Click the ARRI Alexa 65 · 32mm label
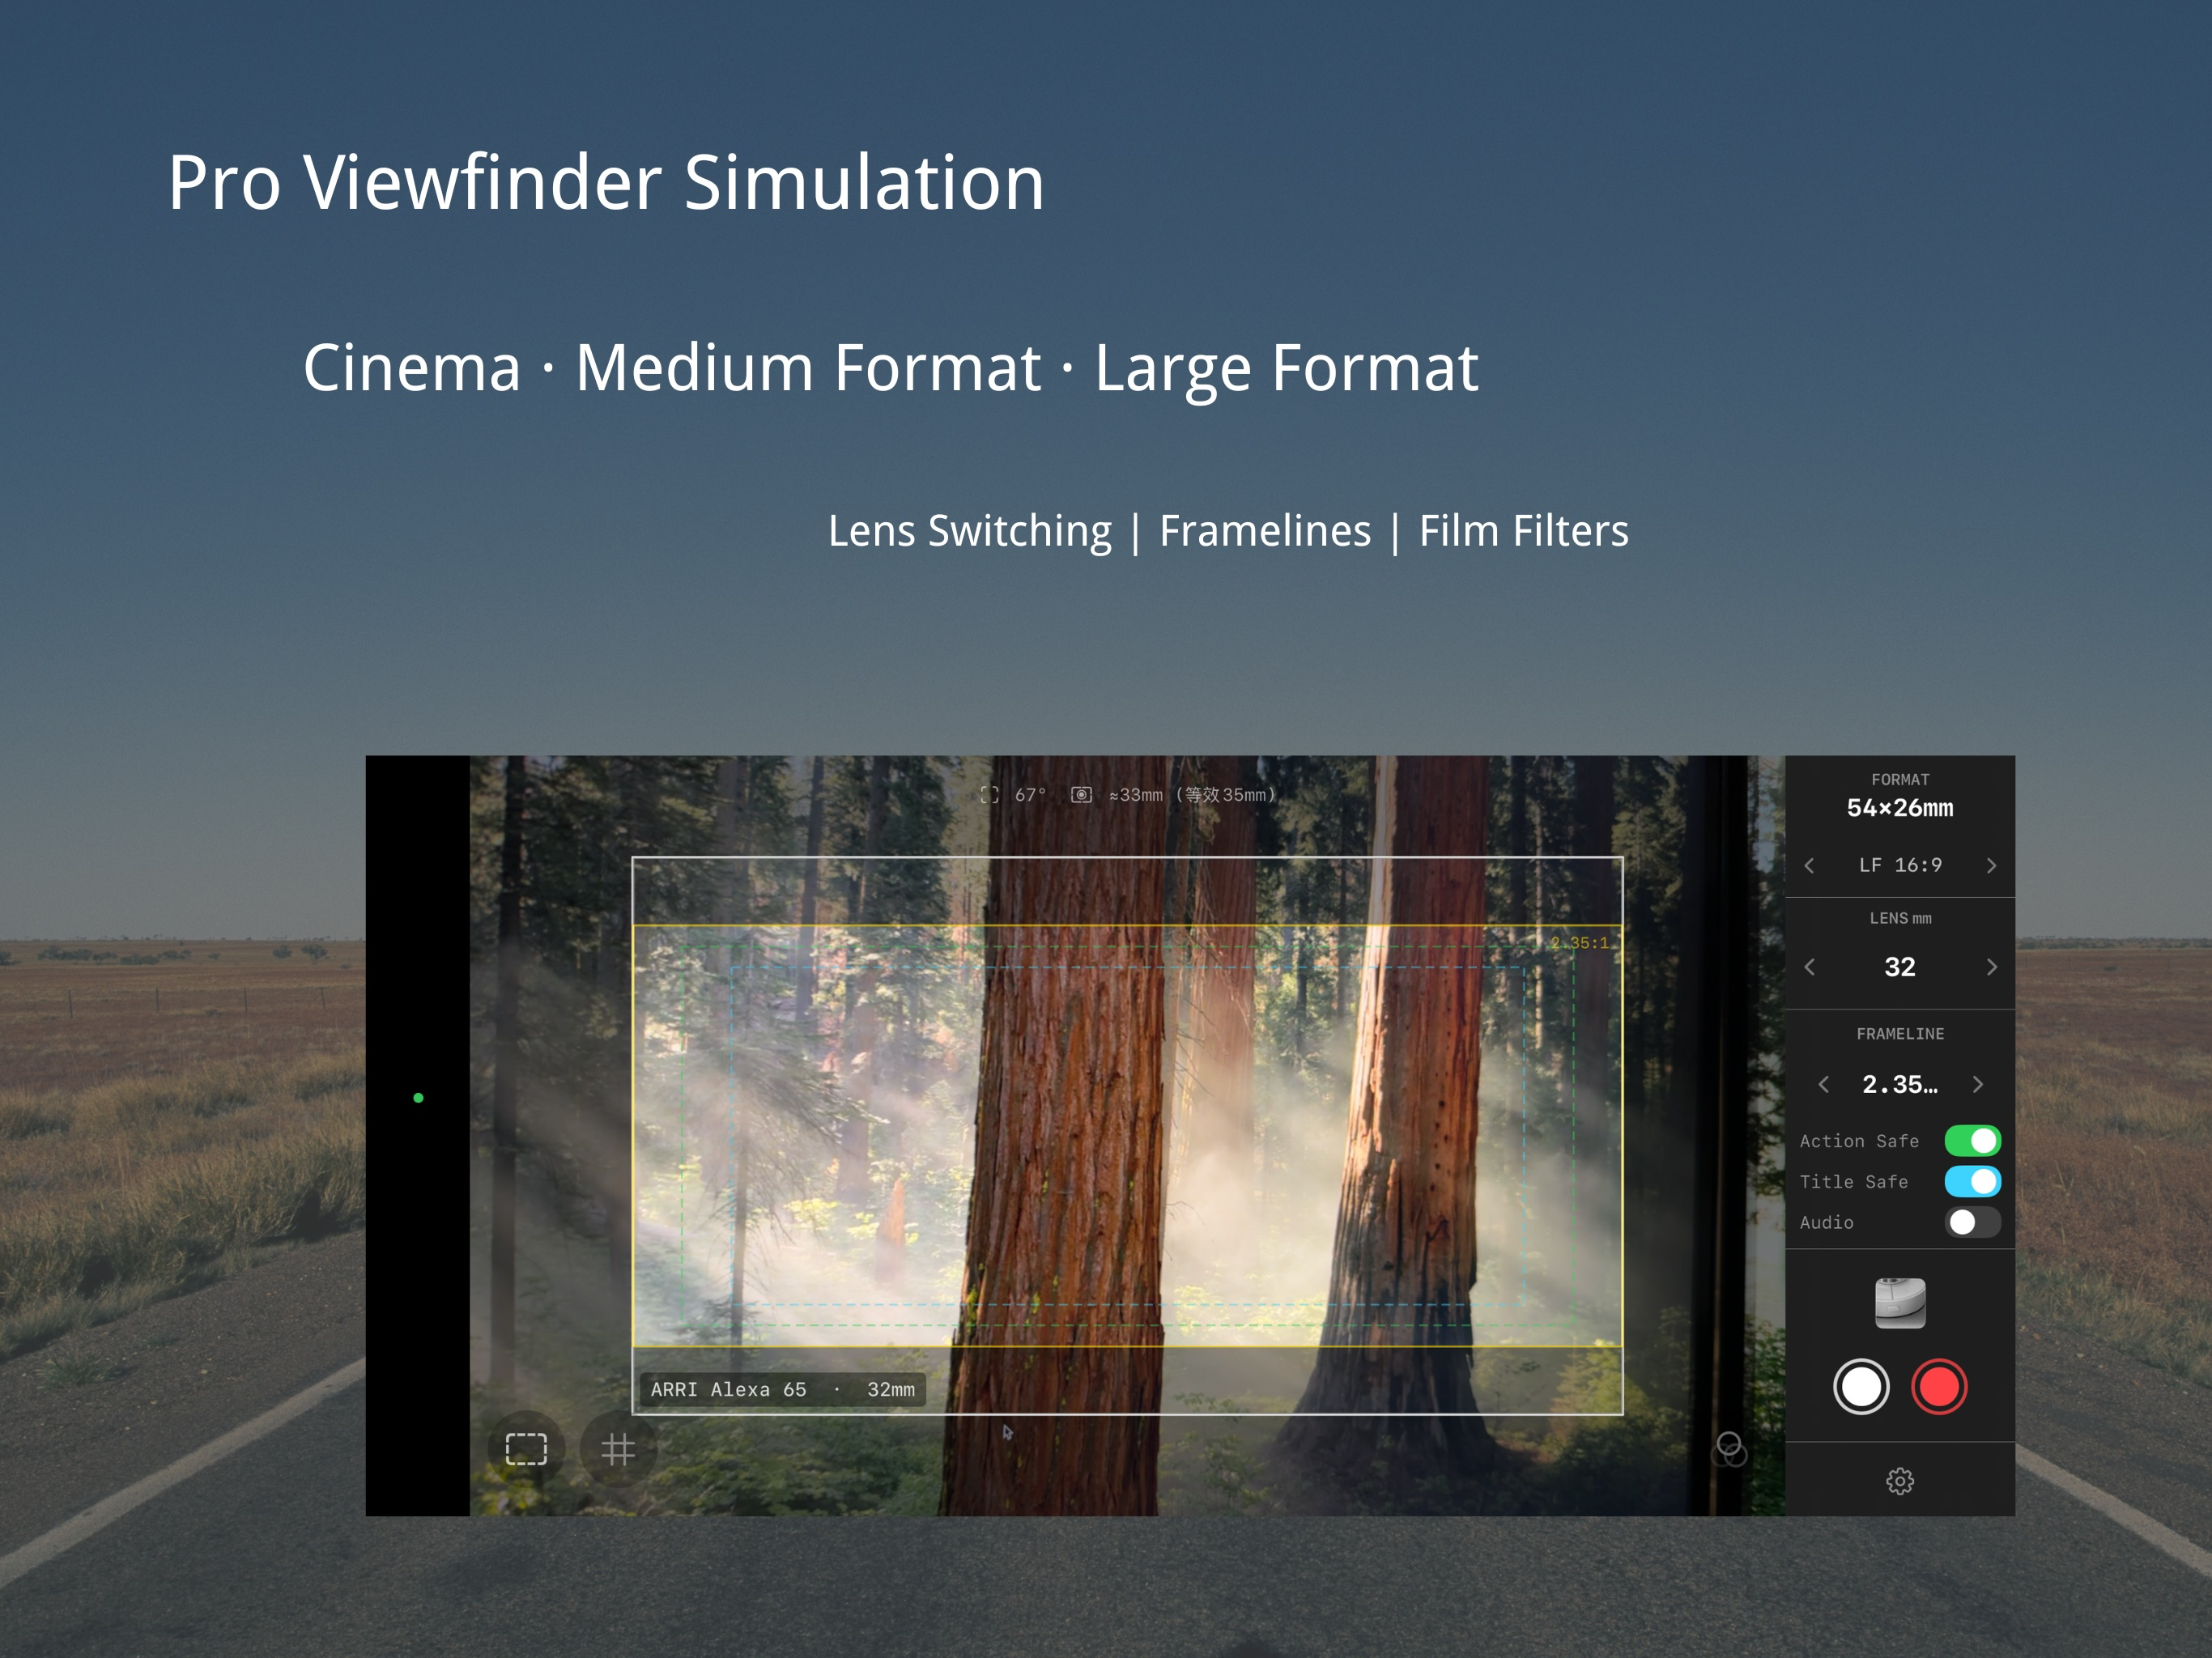This screenshot has width=2212, height=1658. coord(783,1389)
